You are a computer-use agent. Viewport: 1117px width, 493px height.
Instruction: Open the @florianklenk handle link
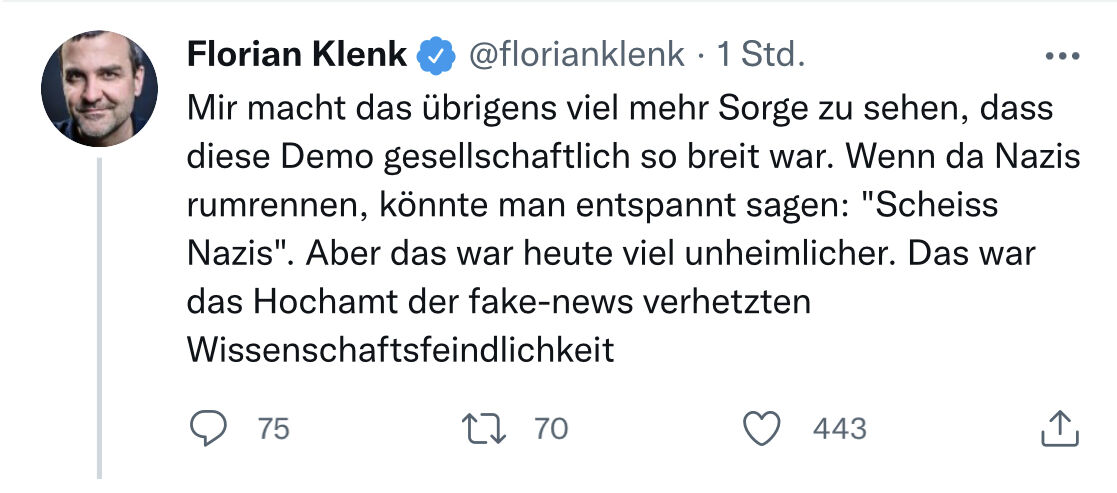(x=577, y=56)
